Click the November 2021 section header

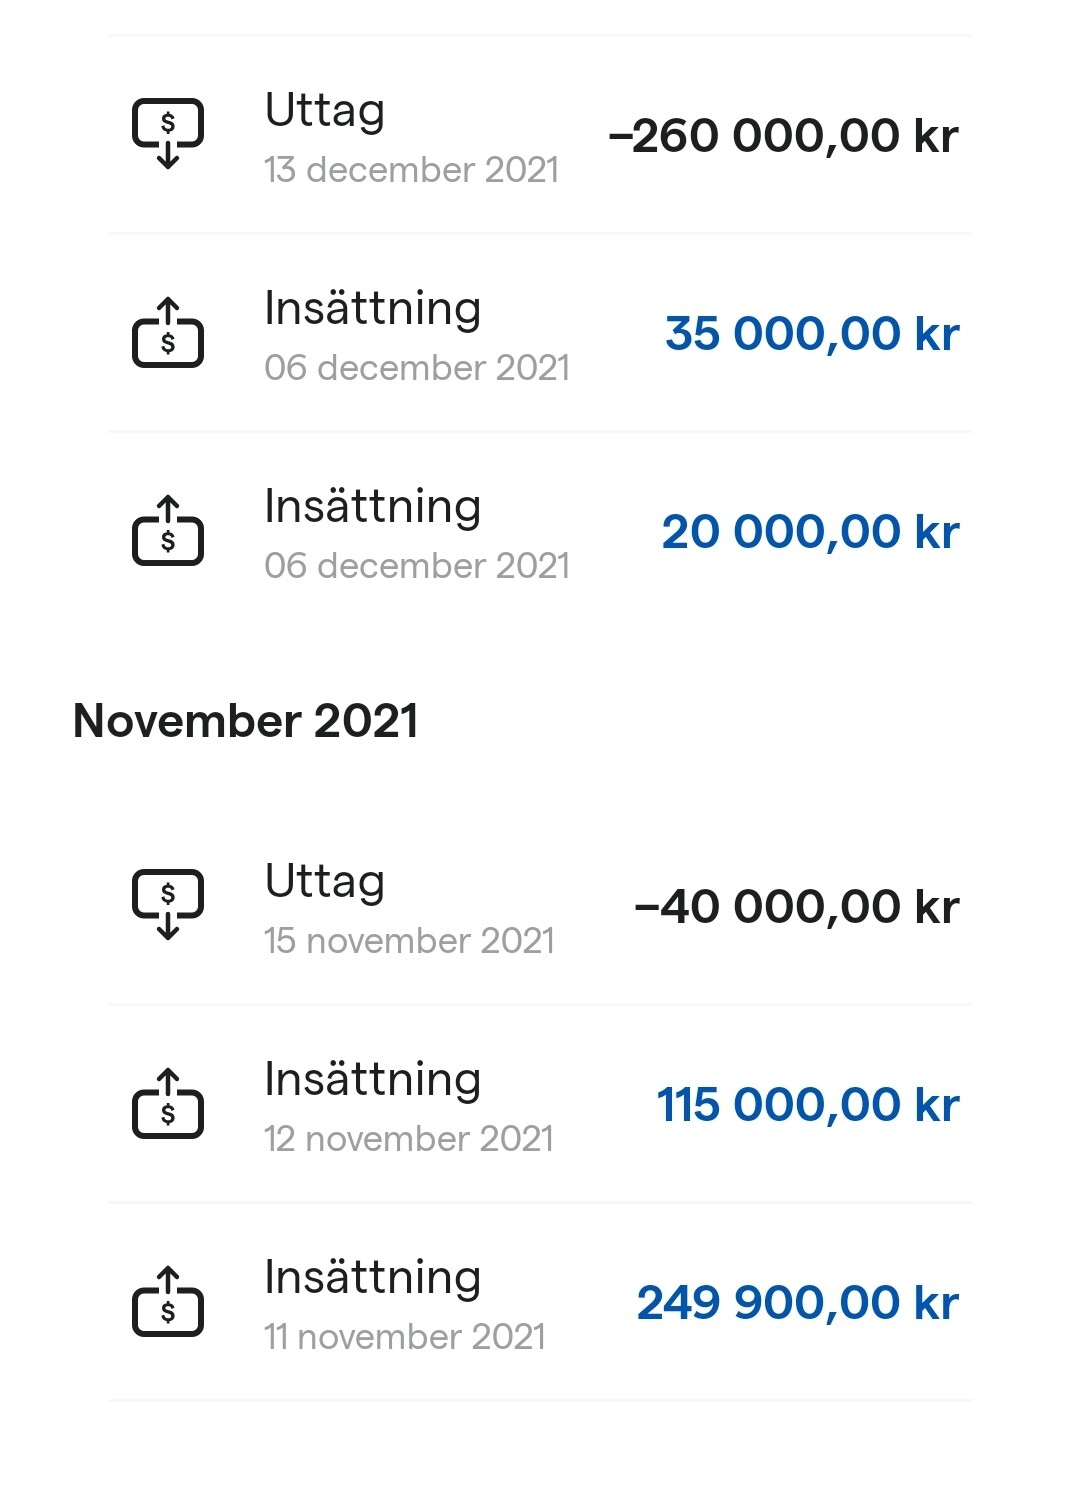[246, 721]
